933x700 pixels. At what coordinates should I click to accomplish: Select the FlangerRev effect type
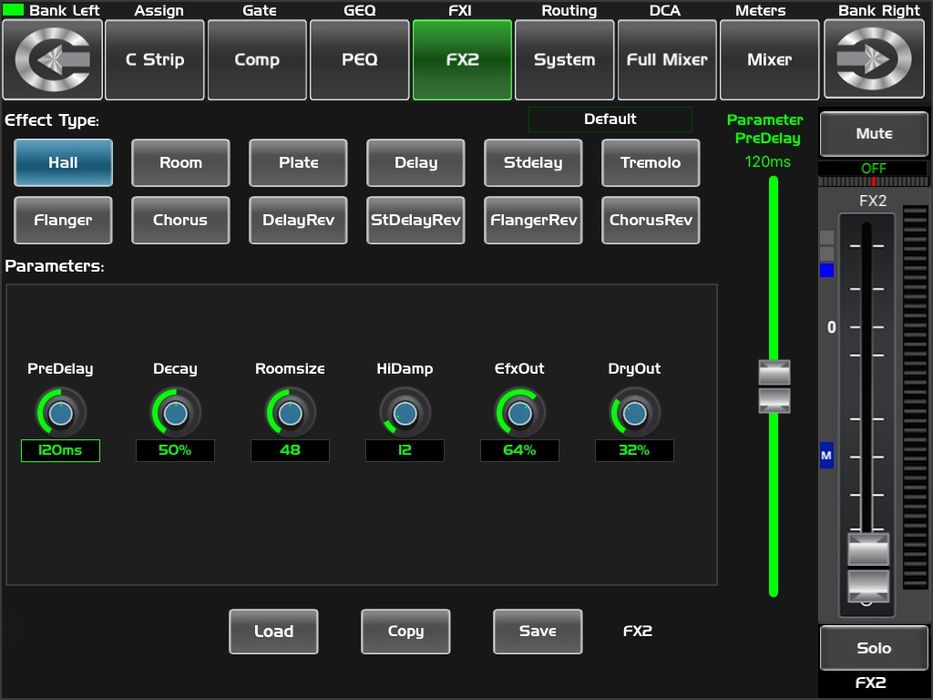point(533,220)
